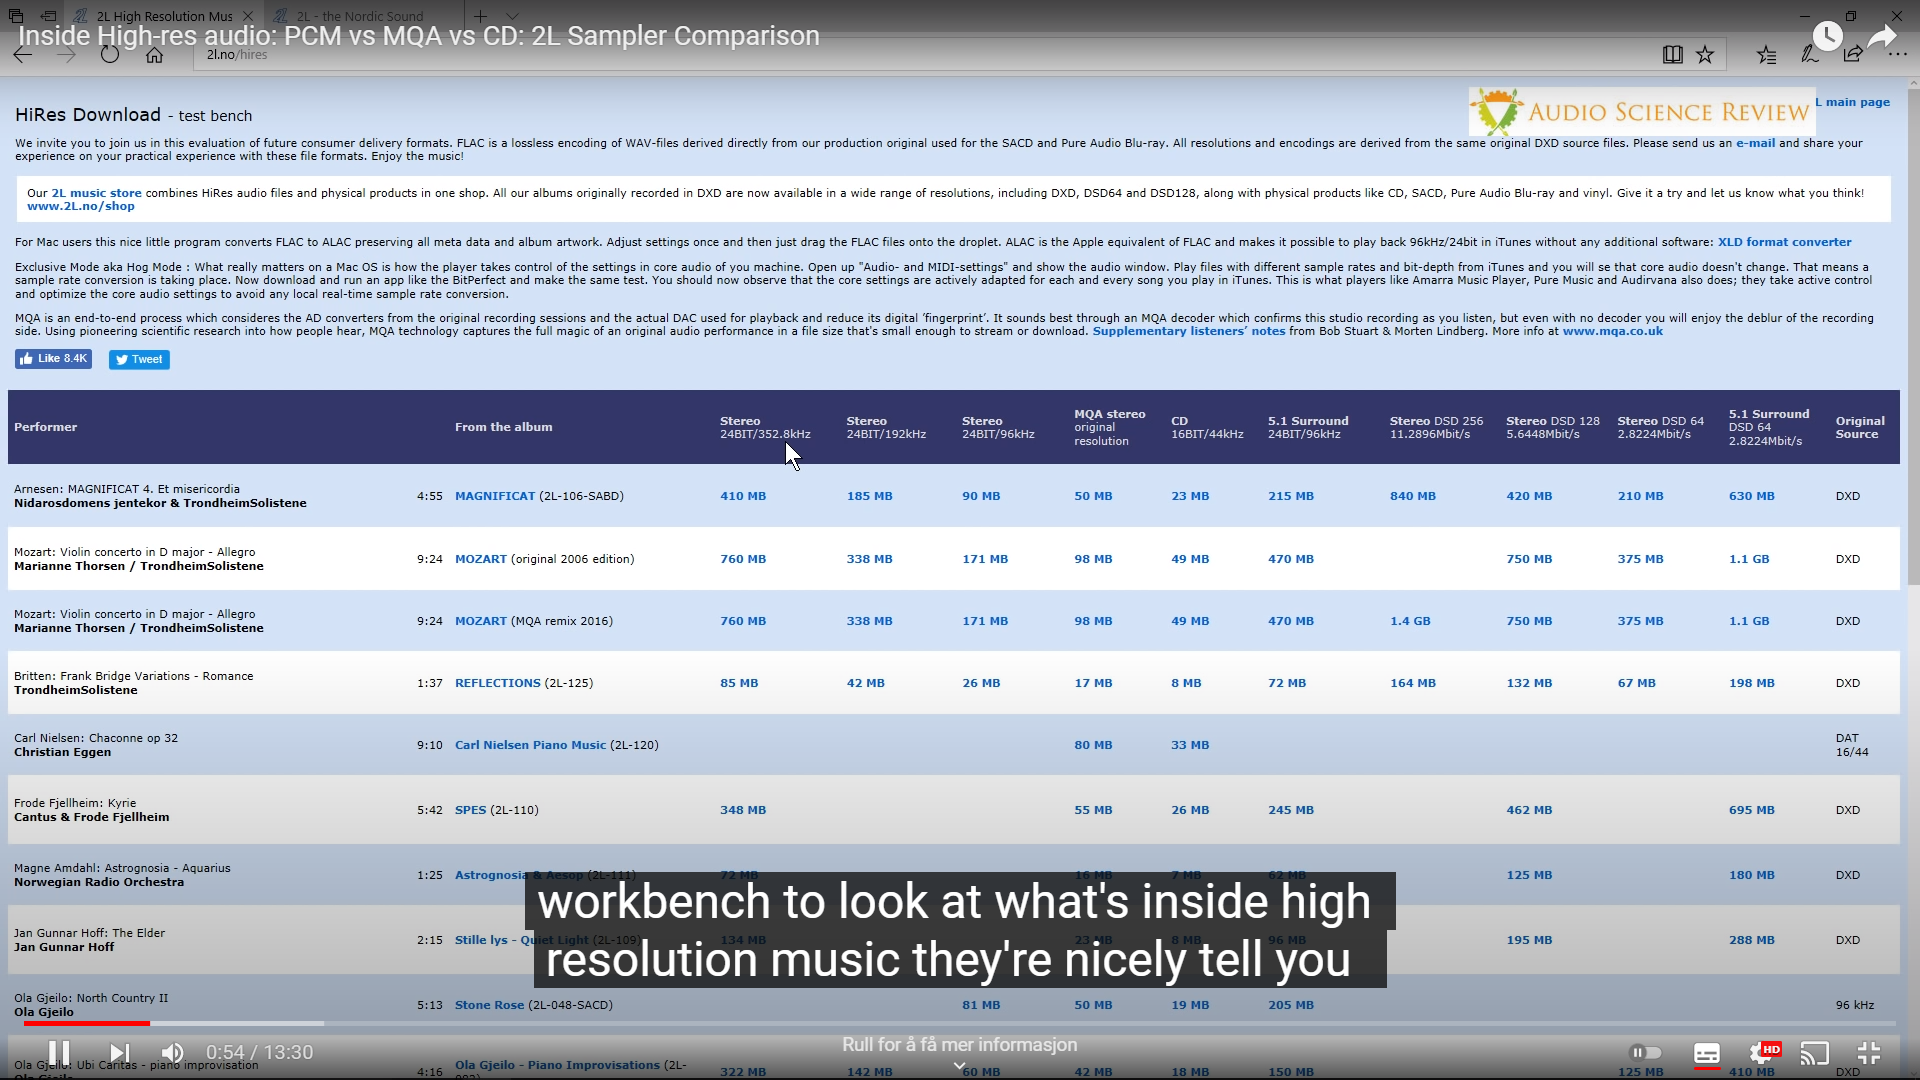Open XLD format converter link
1920x1080 pixels.
coord(1784,242)
